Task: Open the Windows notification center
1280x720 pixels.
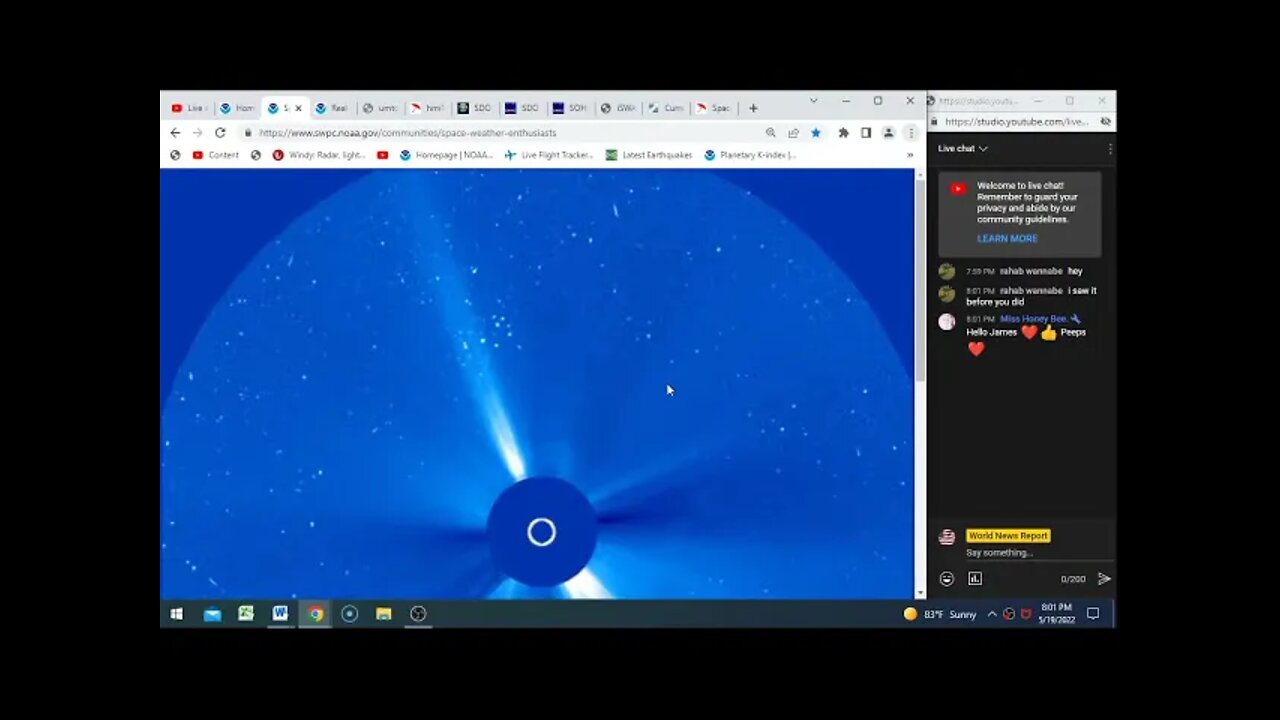Action: (x=1093, y=614)
